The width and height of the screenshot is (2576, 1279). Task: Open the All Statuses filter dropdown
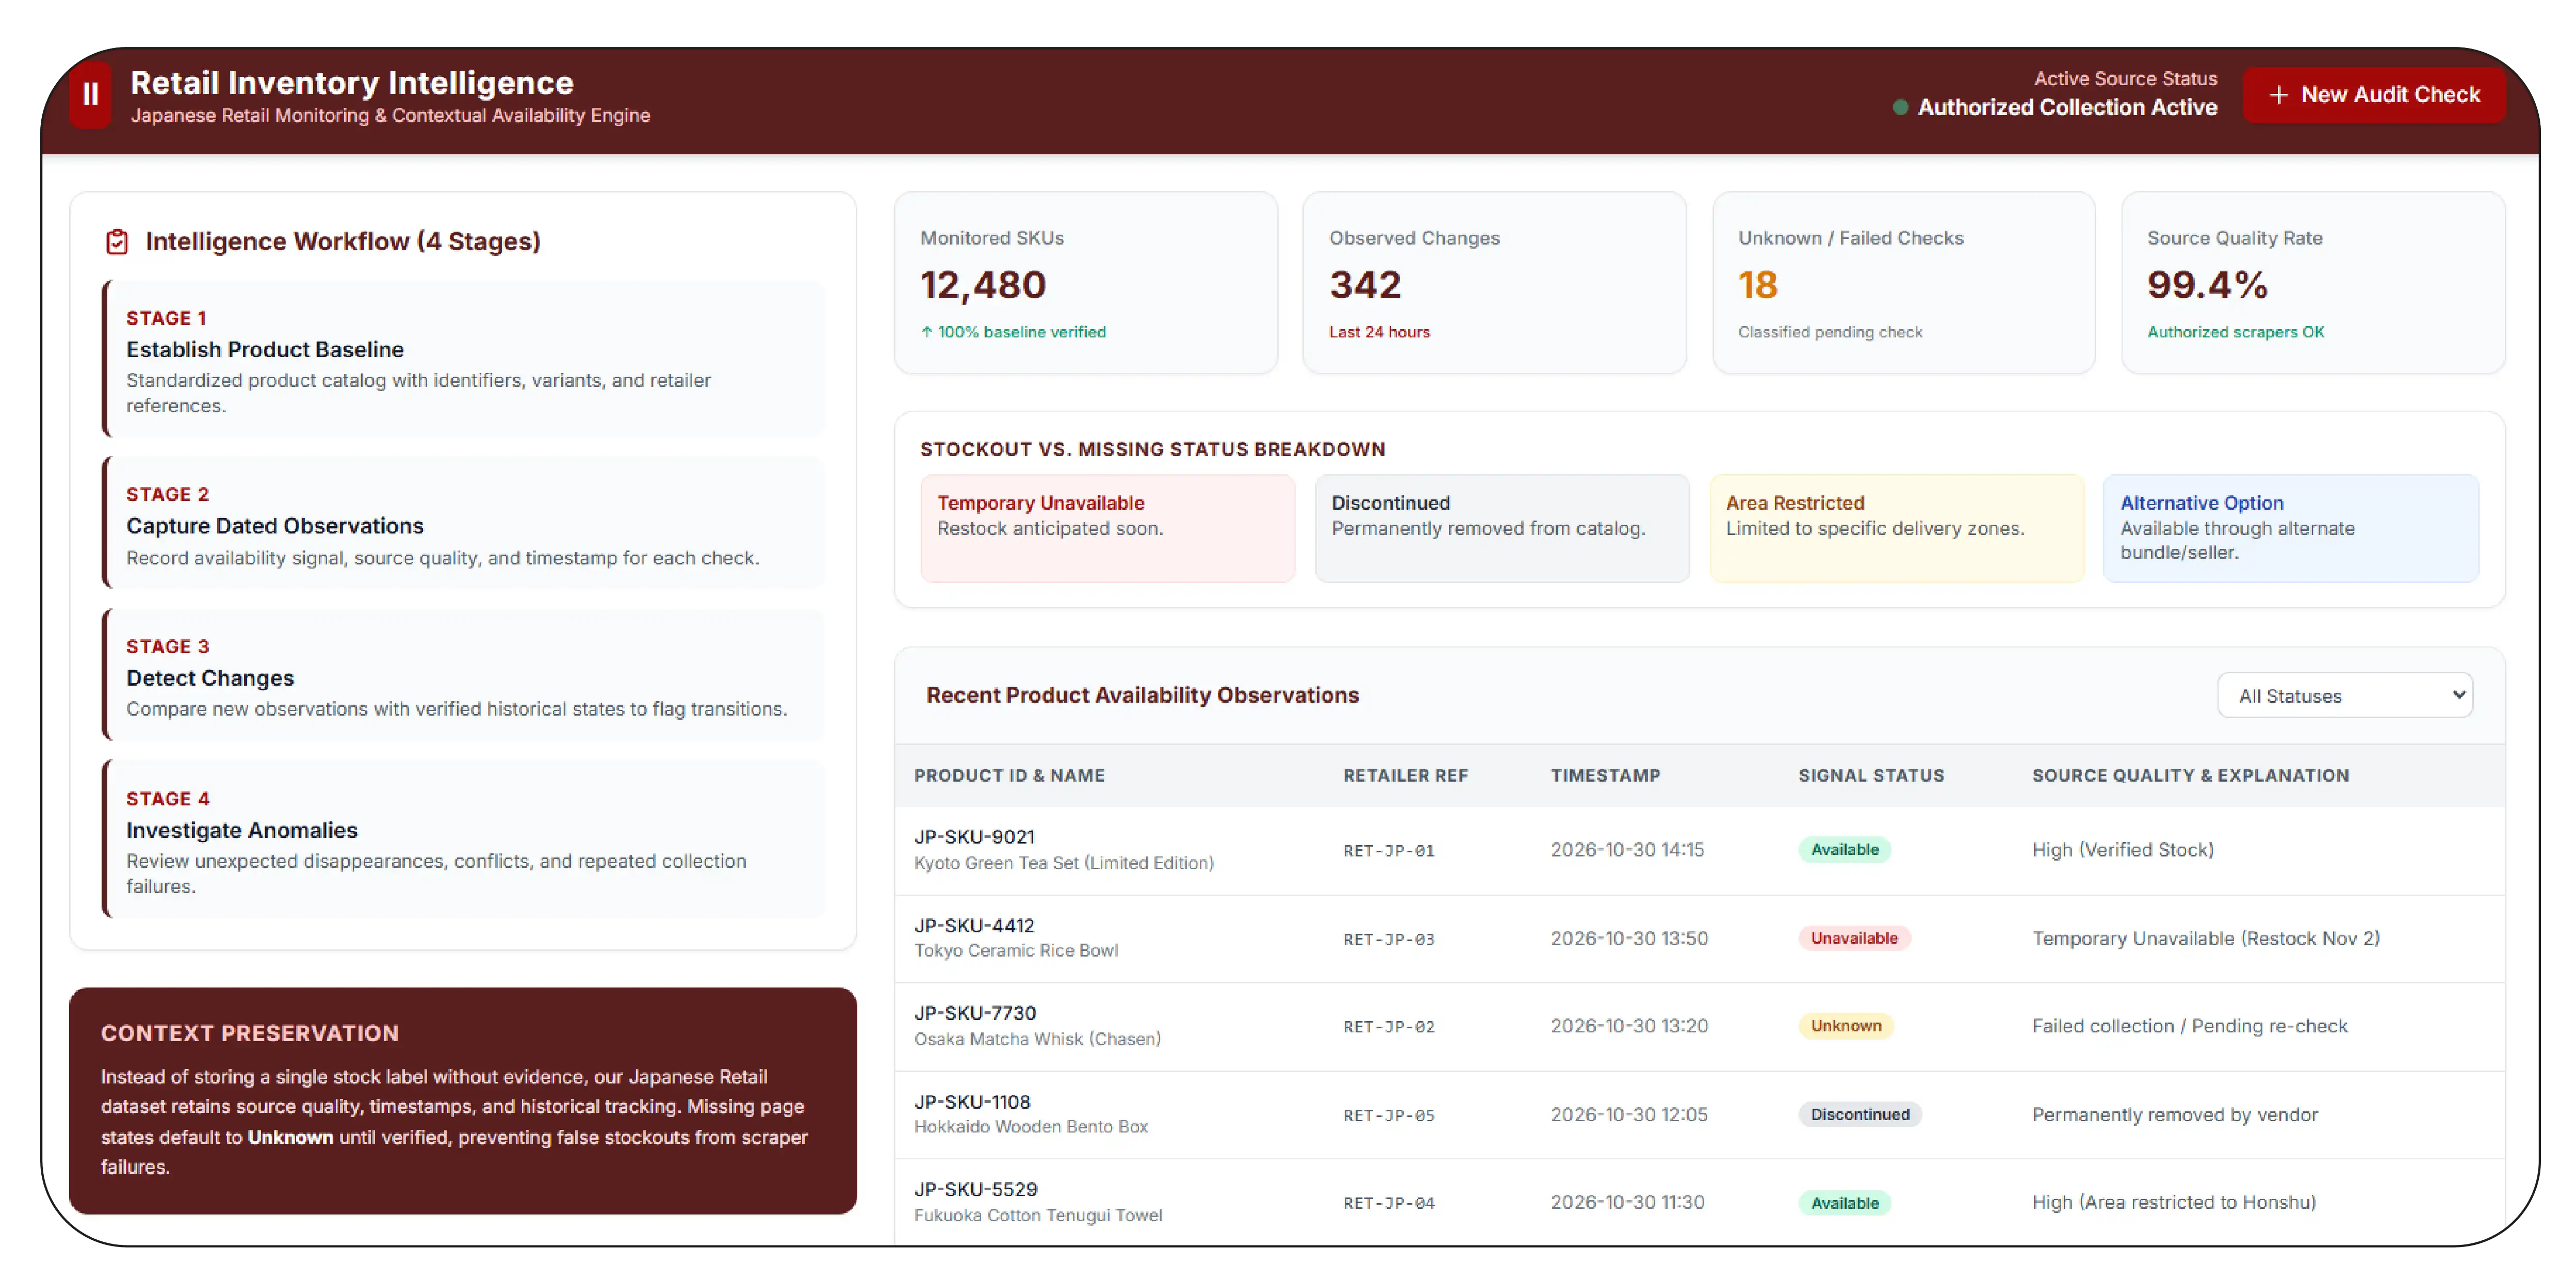[2344, 695]
